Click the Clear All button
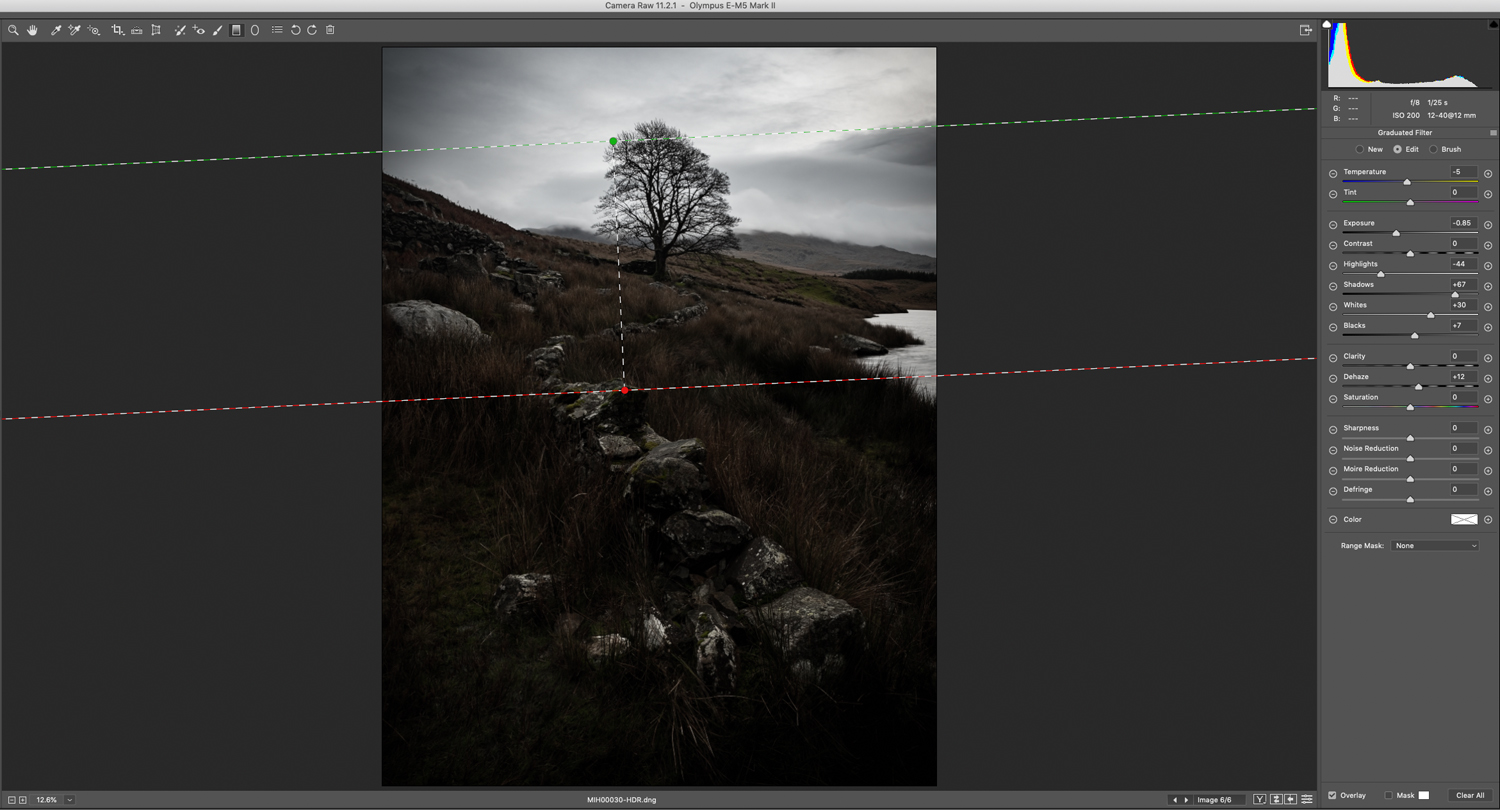 (1470, 796)
